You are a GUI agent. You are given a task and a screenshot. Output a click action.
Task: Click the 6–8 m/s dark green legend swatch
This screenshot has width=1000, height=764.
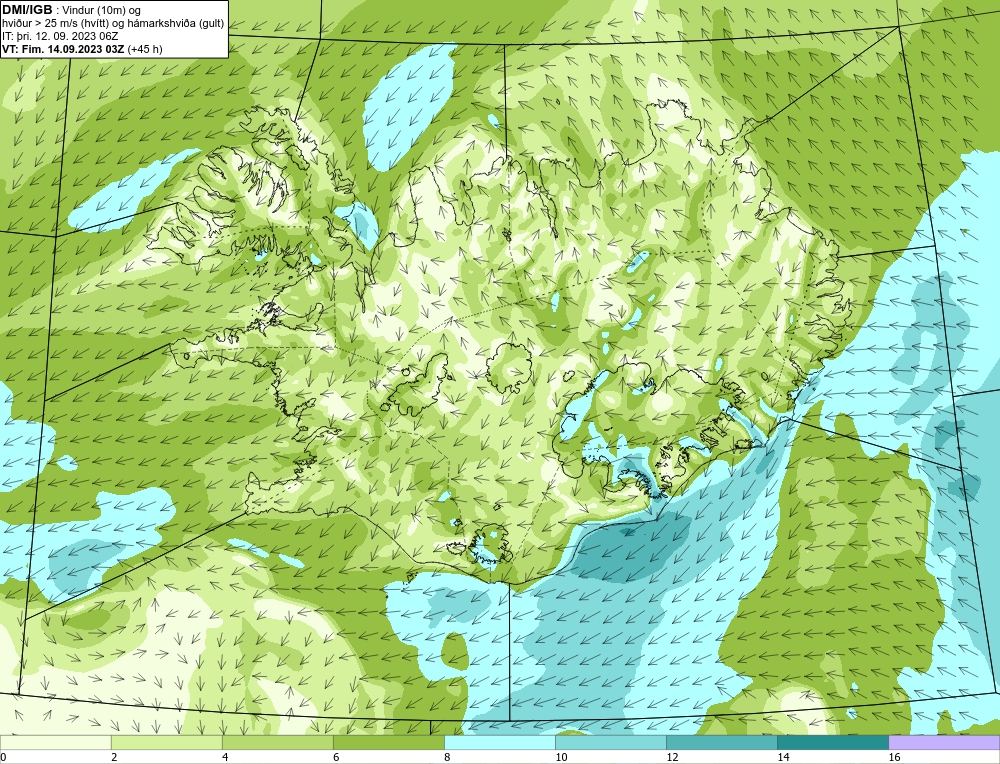388,742
